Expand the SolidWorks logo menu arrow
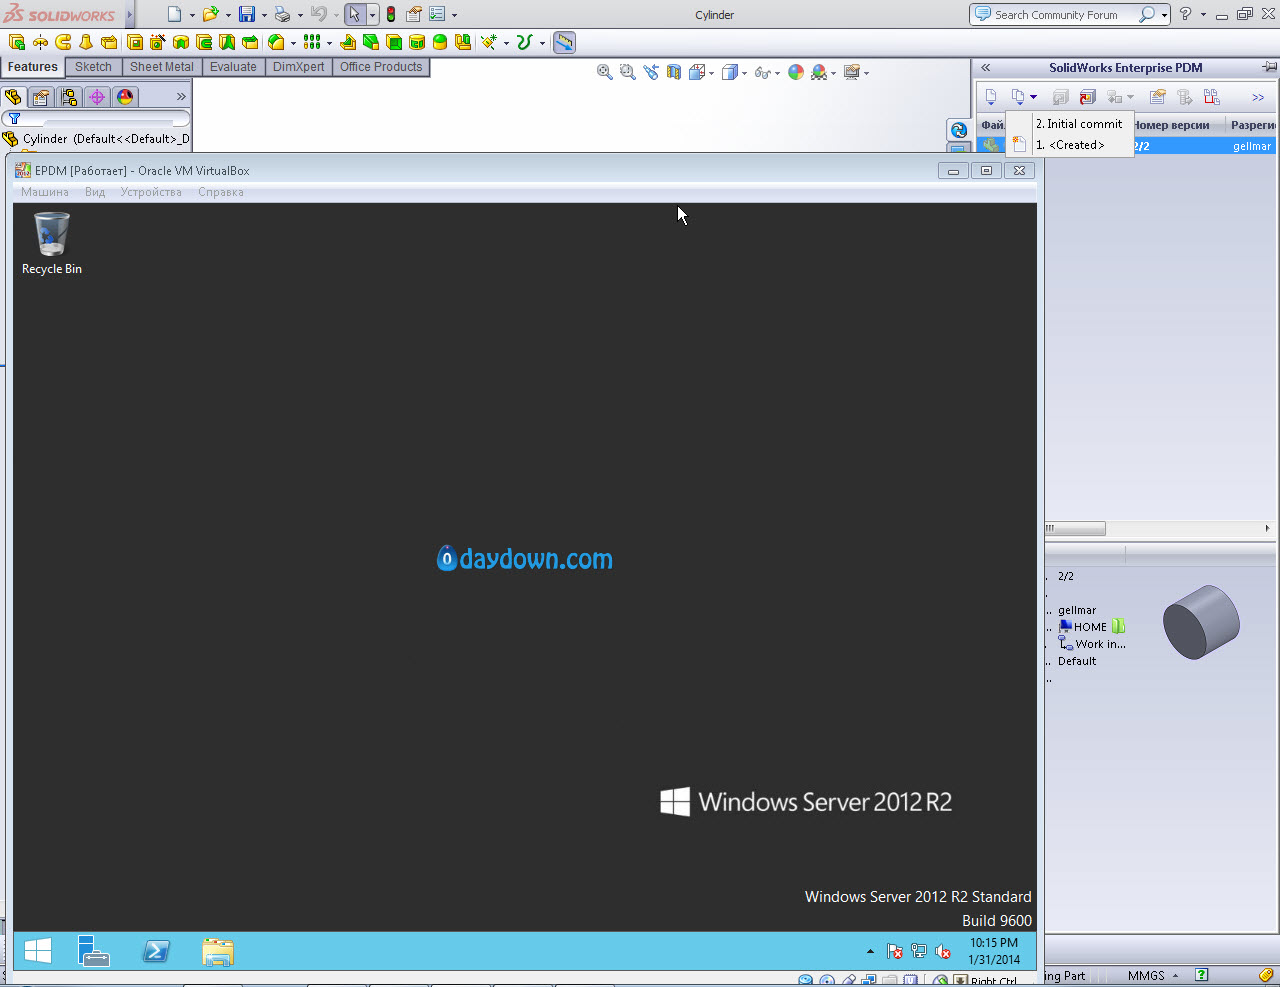 click(130, 15)
